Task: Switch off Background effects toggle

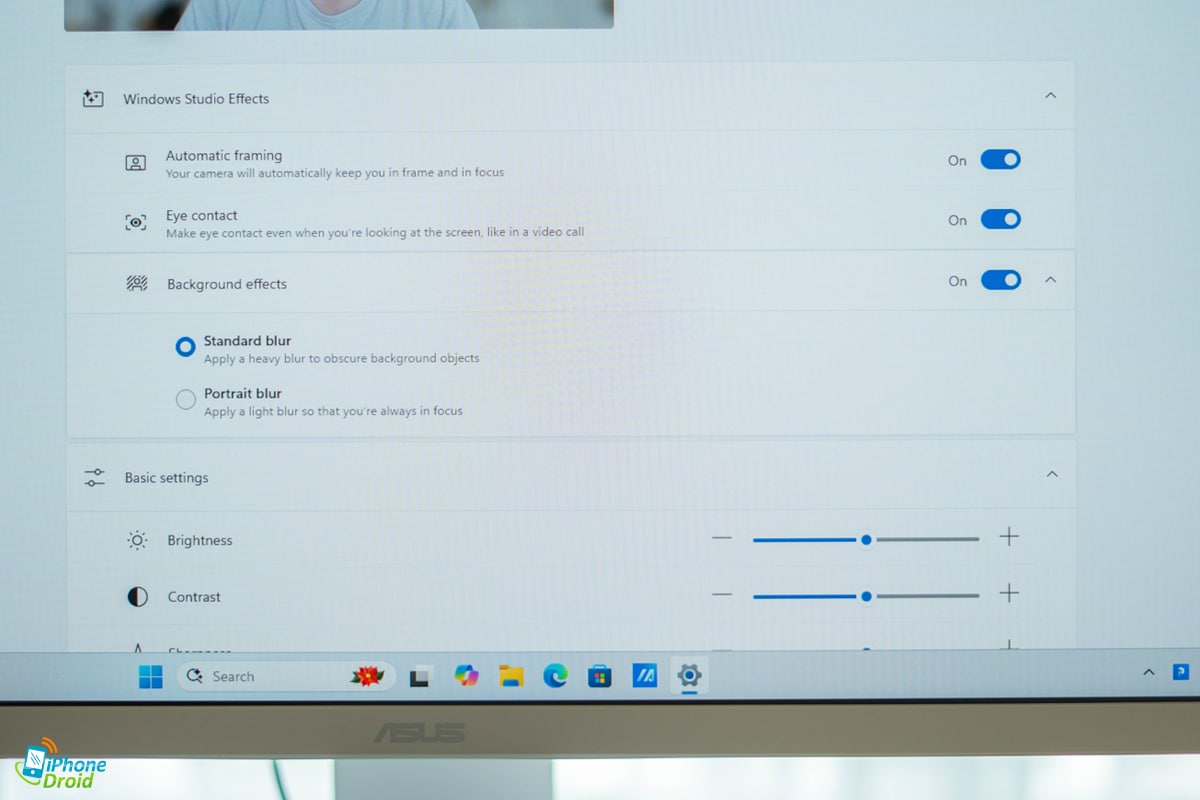Action: coord(1000,281)
